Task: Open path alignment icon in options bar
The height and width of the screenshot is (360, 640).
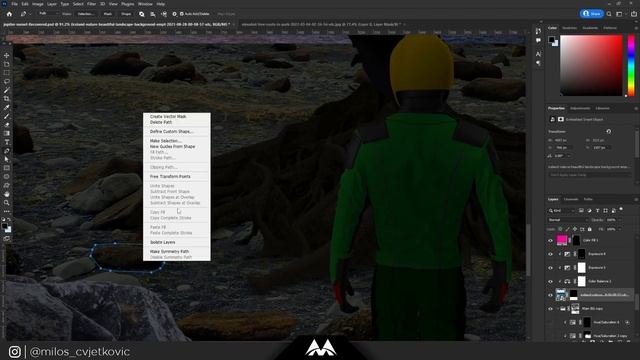Action: [153, 14]
